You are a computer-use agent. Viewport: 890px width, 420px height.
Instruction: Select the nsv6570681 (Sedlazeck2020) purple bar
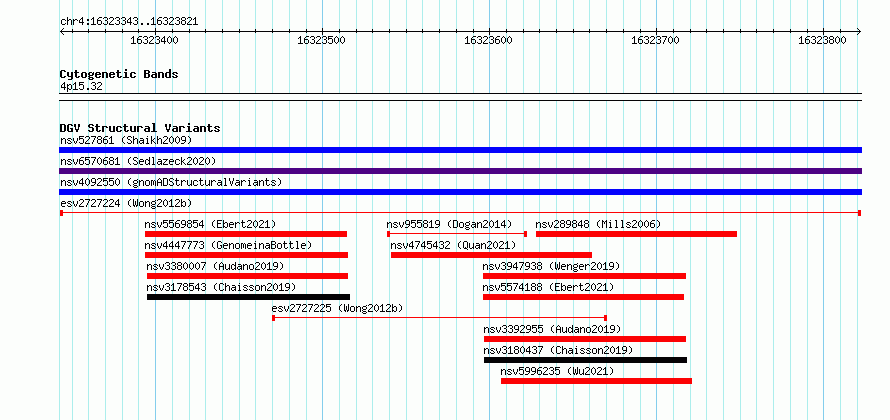click(460, 171)
